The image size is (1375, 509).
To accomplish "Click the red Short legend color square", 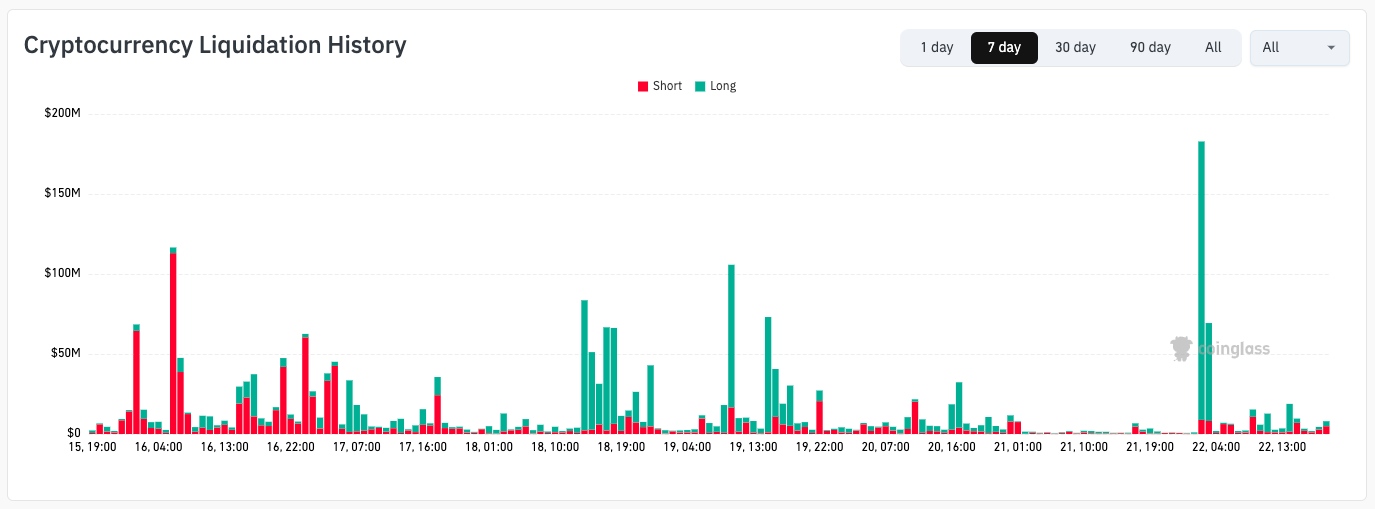I will 643,86.
